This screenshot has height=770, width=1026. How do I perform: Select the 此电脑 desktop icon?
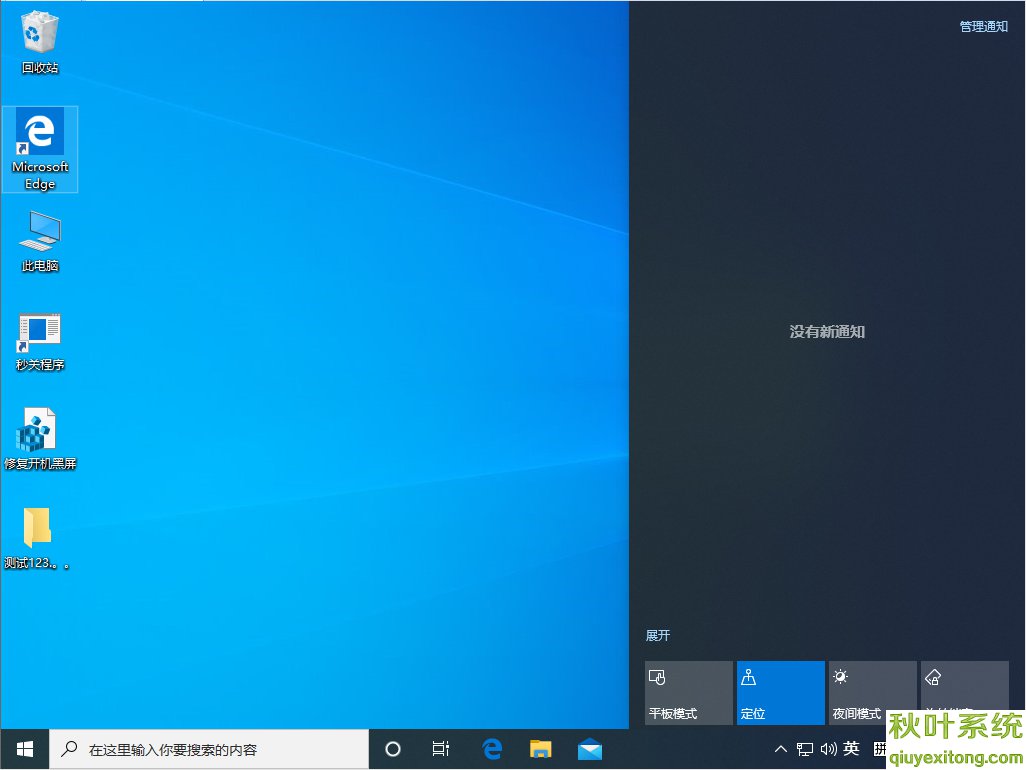click(x=40, y=241)
